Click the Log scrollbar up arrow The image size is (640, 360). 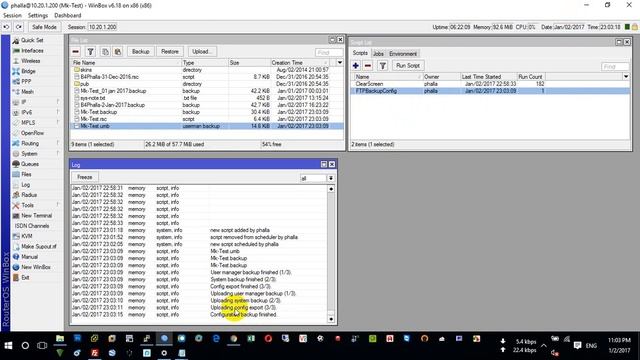pyautogui.click(x=331, y=189)
